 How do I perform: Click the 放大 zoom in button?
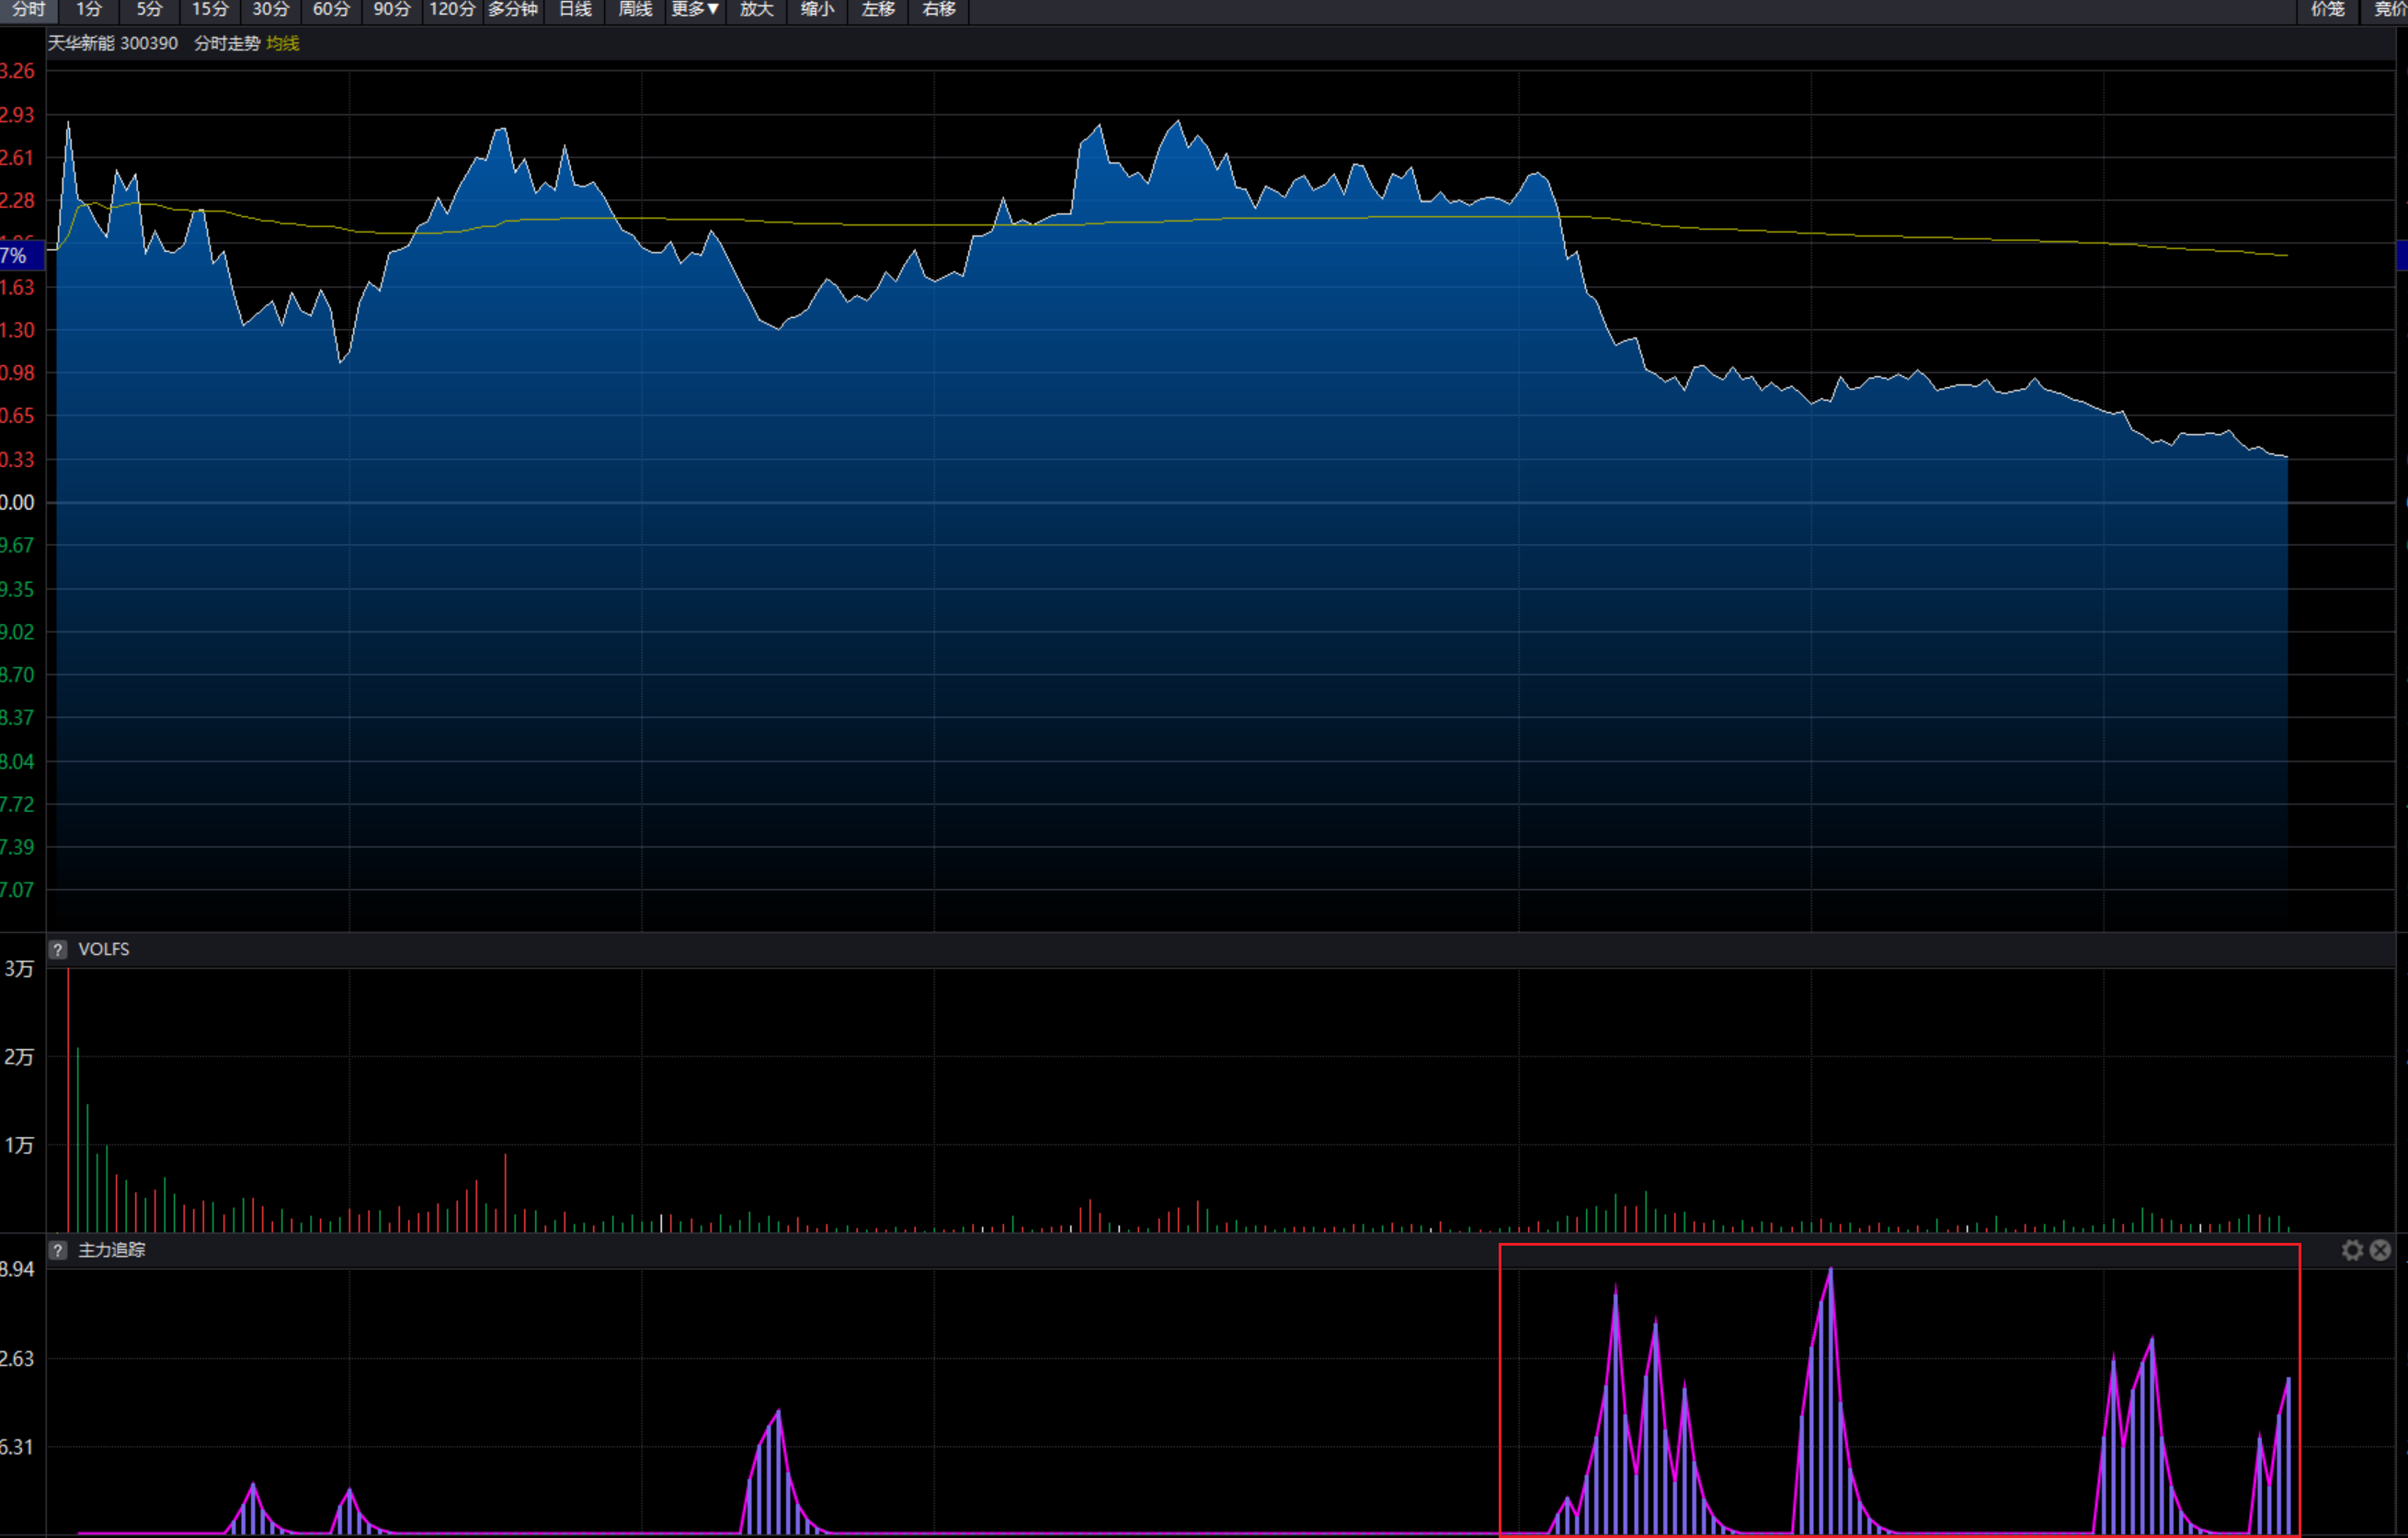[x=757, y=10]
